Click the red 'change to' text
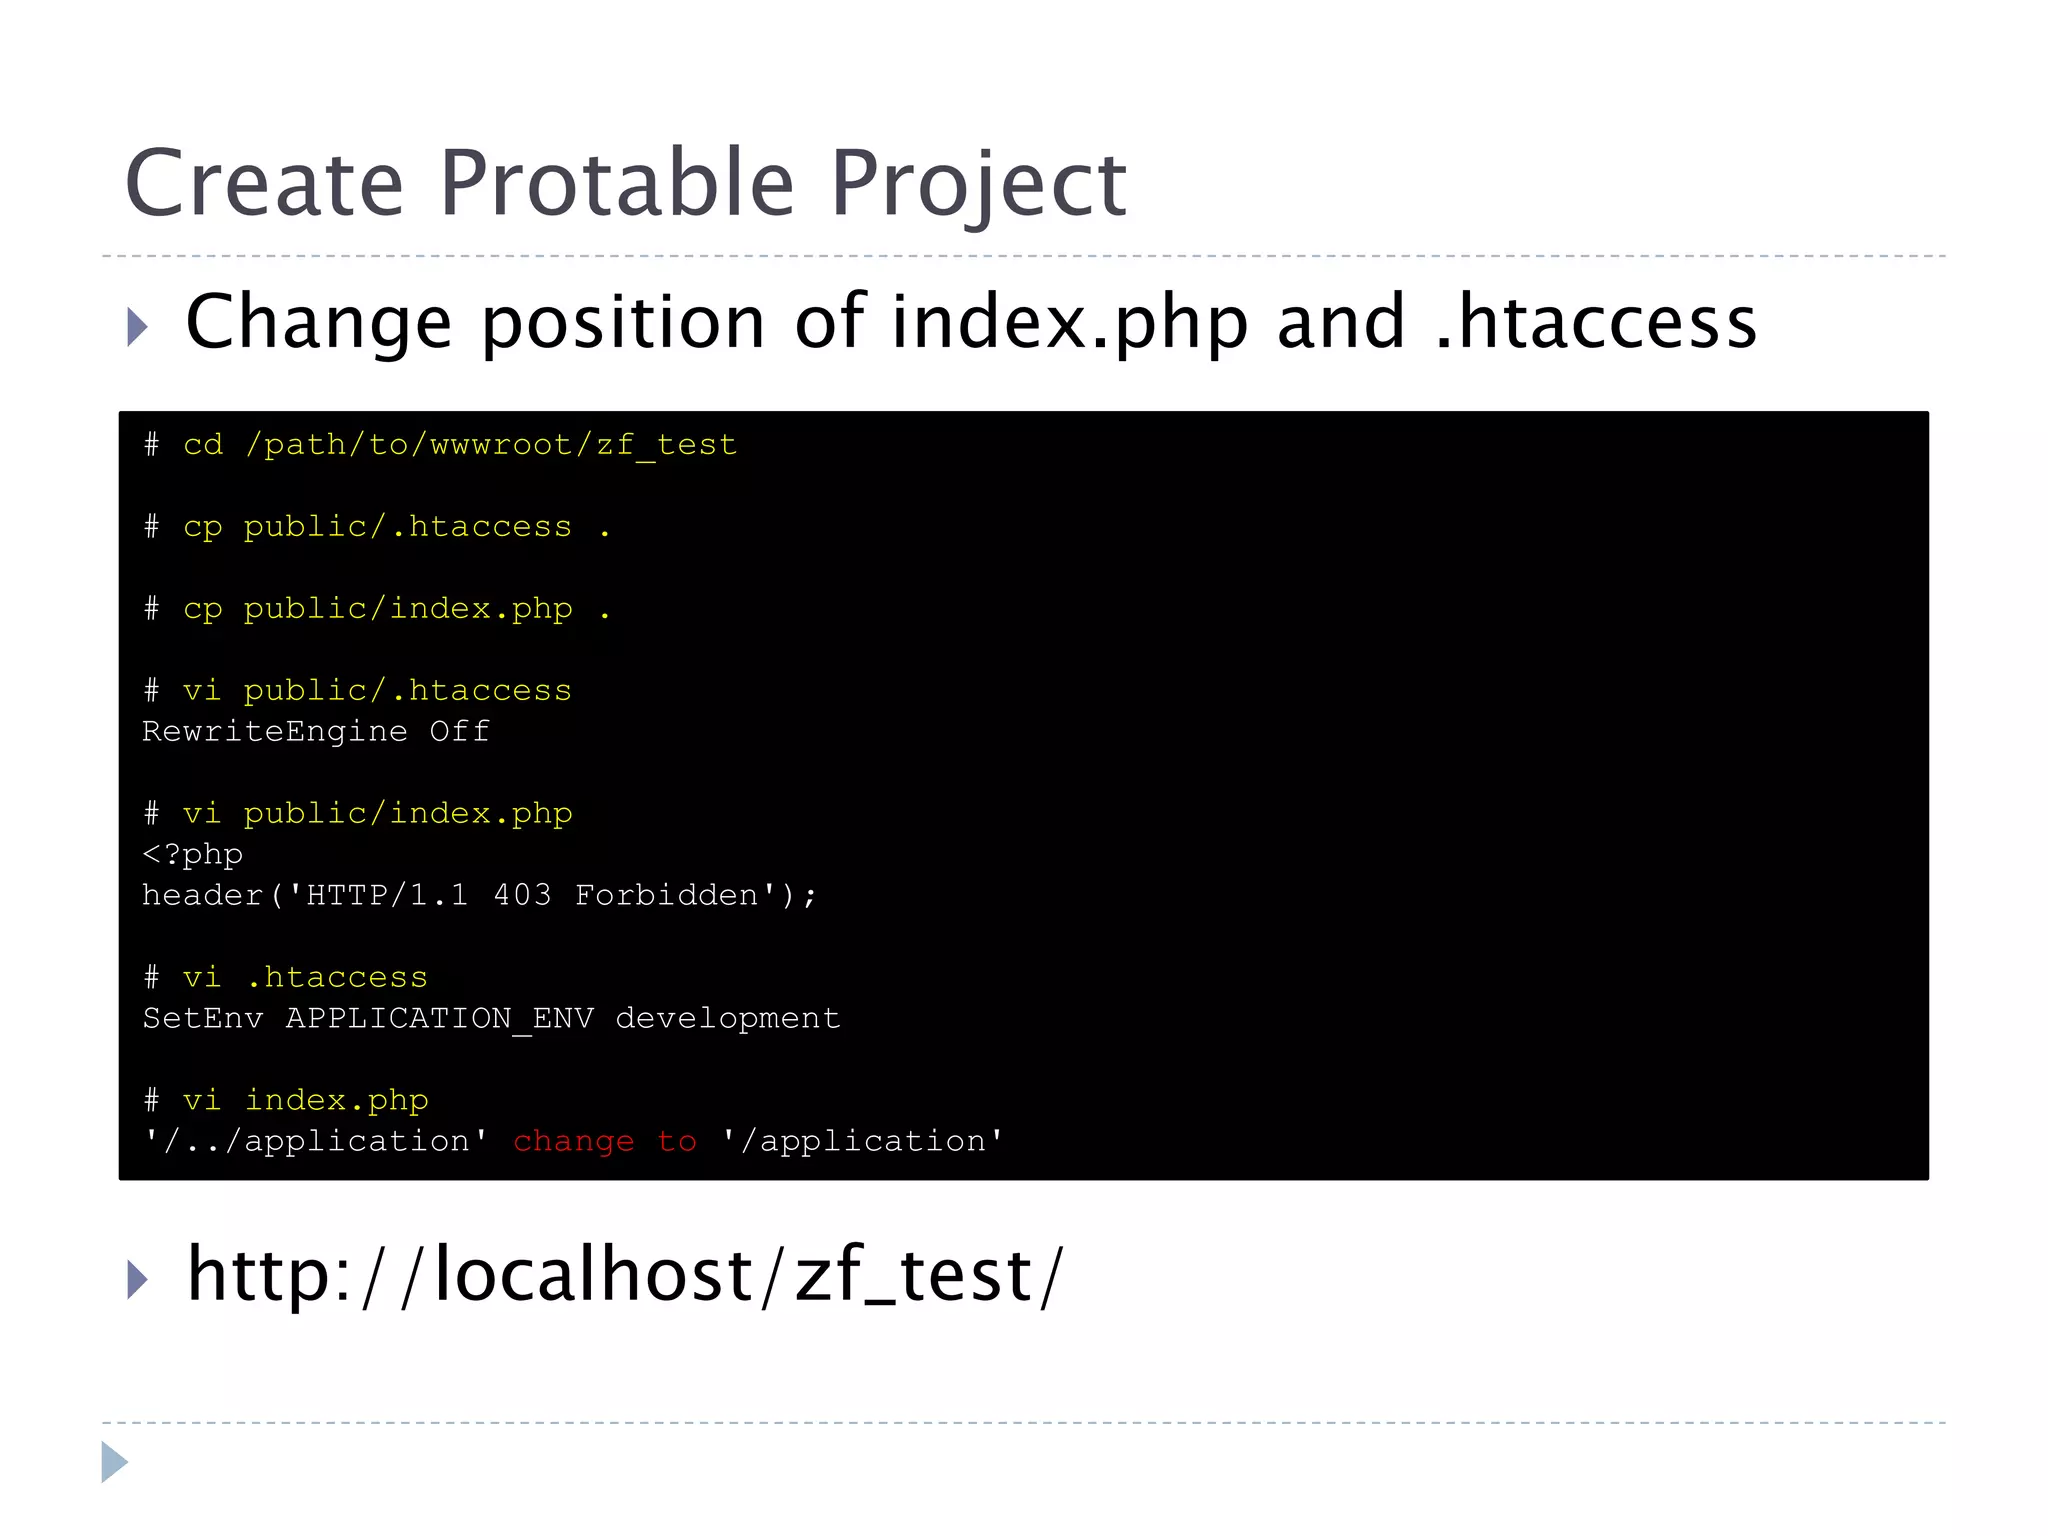The height and width of the screenshot is (1536, 2048). pyautogui.click(x=604, y=1141)
